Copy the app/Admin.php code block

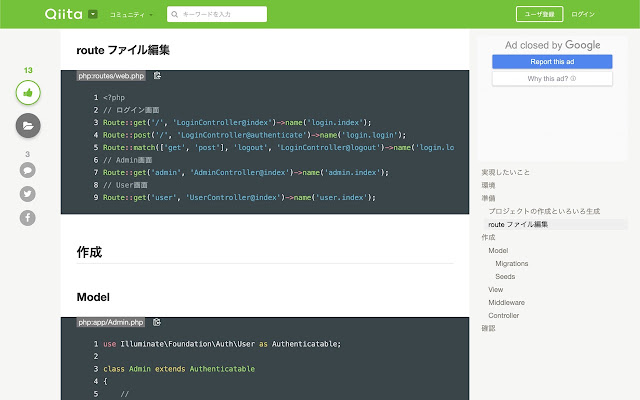coord(157,322)
